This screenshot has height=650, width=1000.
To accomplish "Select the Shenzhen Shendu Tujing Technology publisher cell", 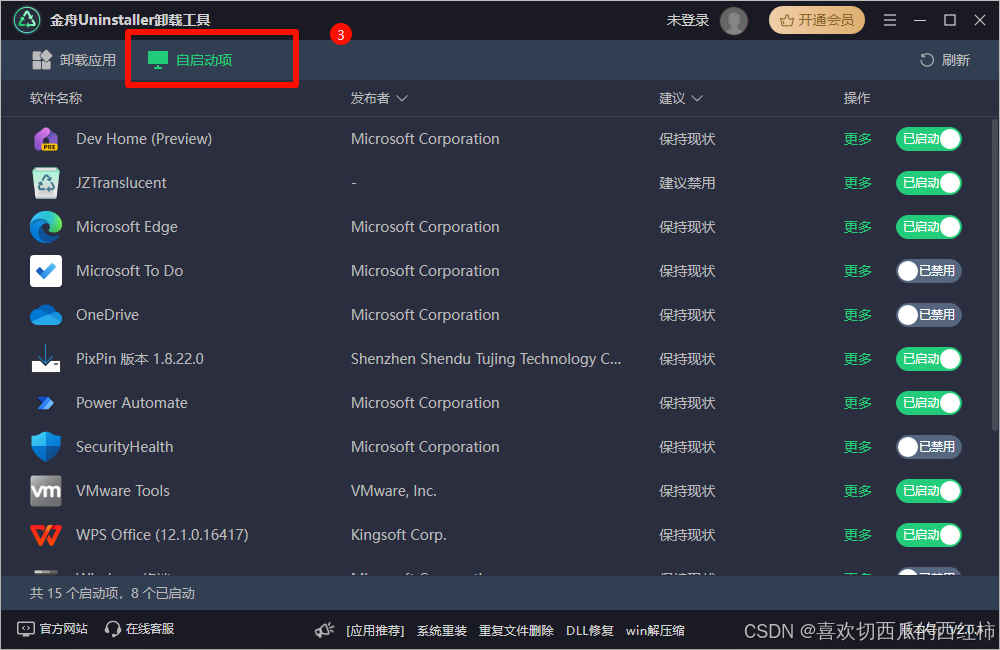I will click(485, 359).
